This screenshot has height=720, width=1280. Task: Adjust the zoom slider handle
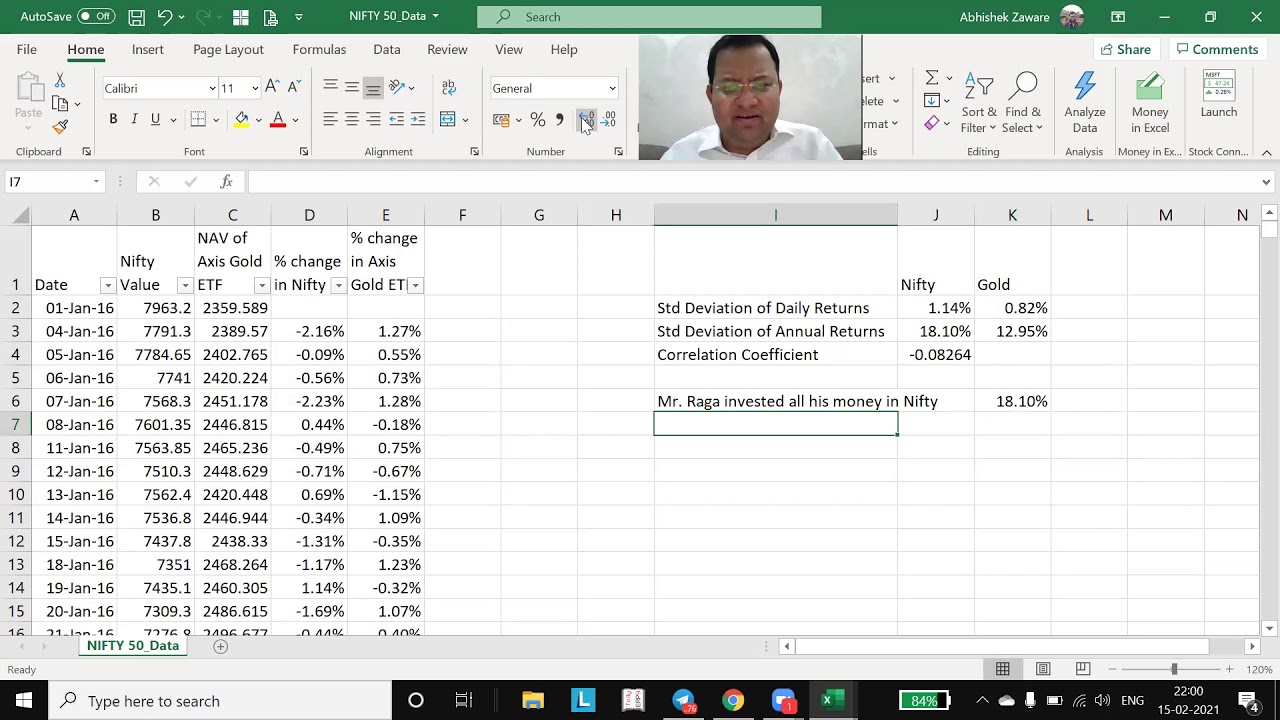pos(1174,669)
